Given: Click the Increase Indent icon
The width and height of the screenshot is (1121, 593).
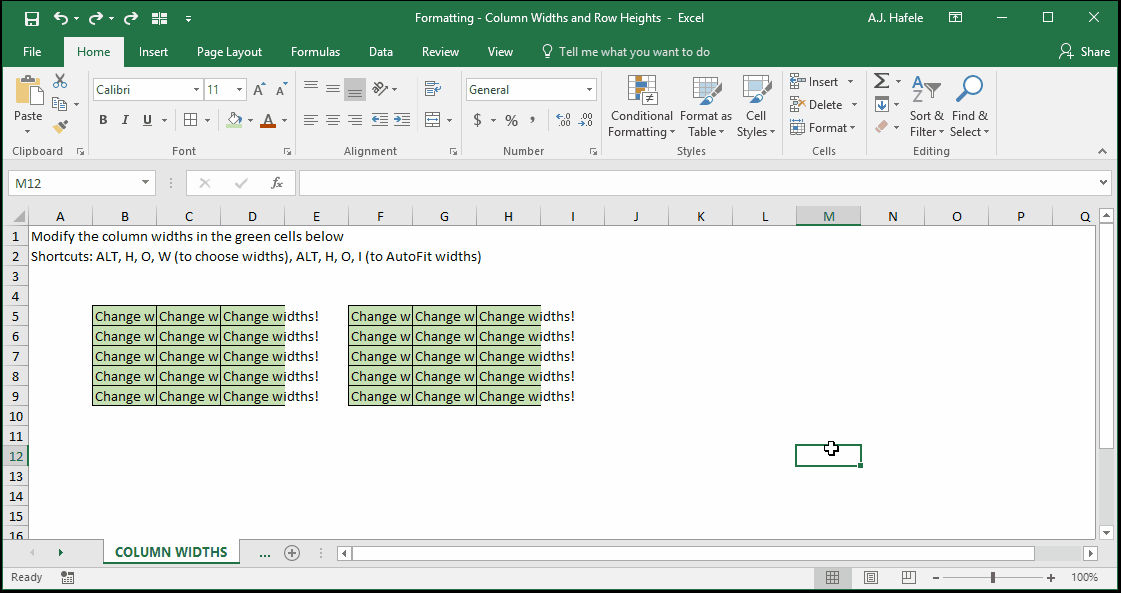Looking at the screenshot, I should (x=402, y=119).
